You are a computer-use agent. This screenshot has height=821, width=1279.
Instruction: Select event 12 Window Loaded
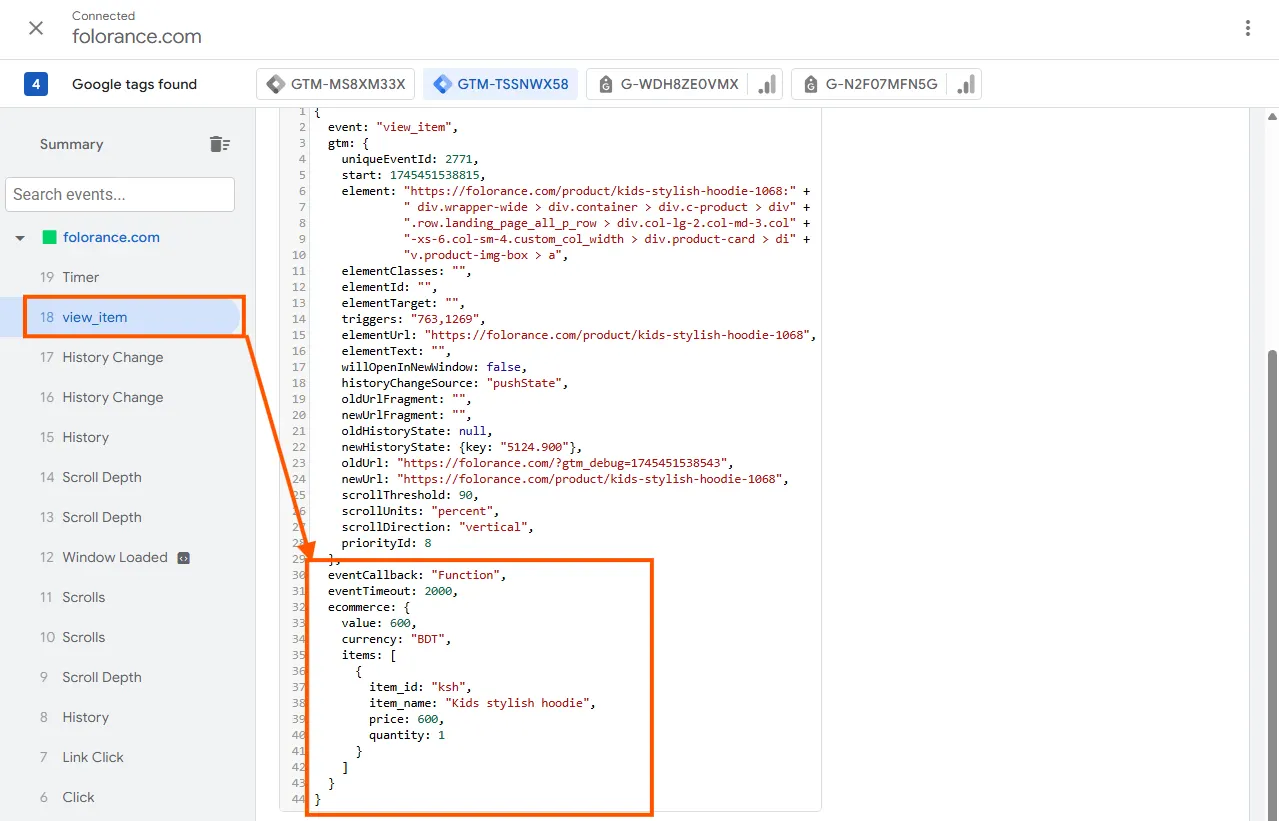tap(122, 557)
